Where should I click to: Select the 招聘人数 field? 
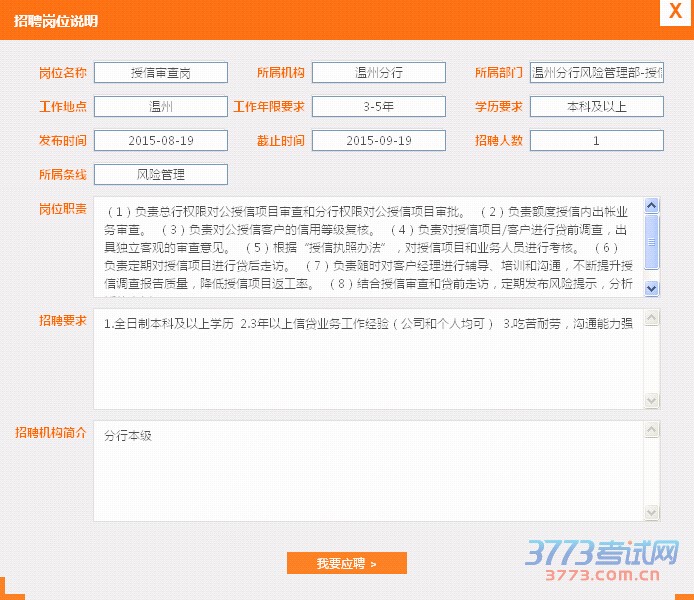pos(596,141)
